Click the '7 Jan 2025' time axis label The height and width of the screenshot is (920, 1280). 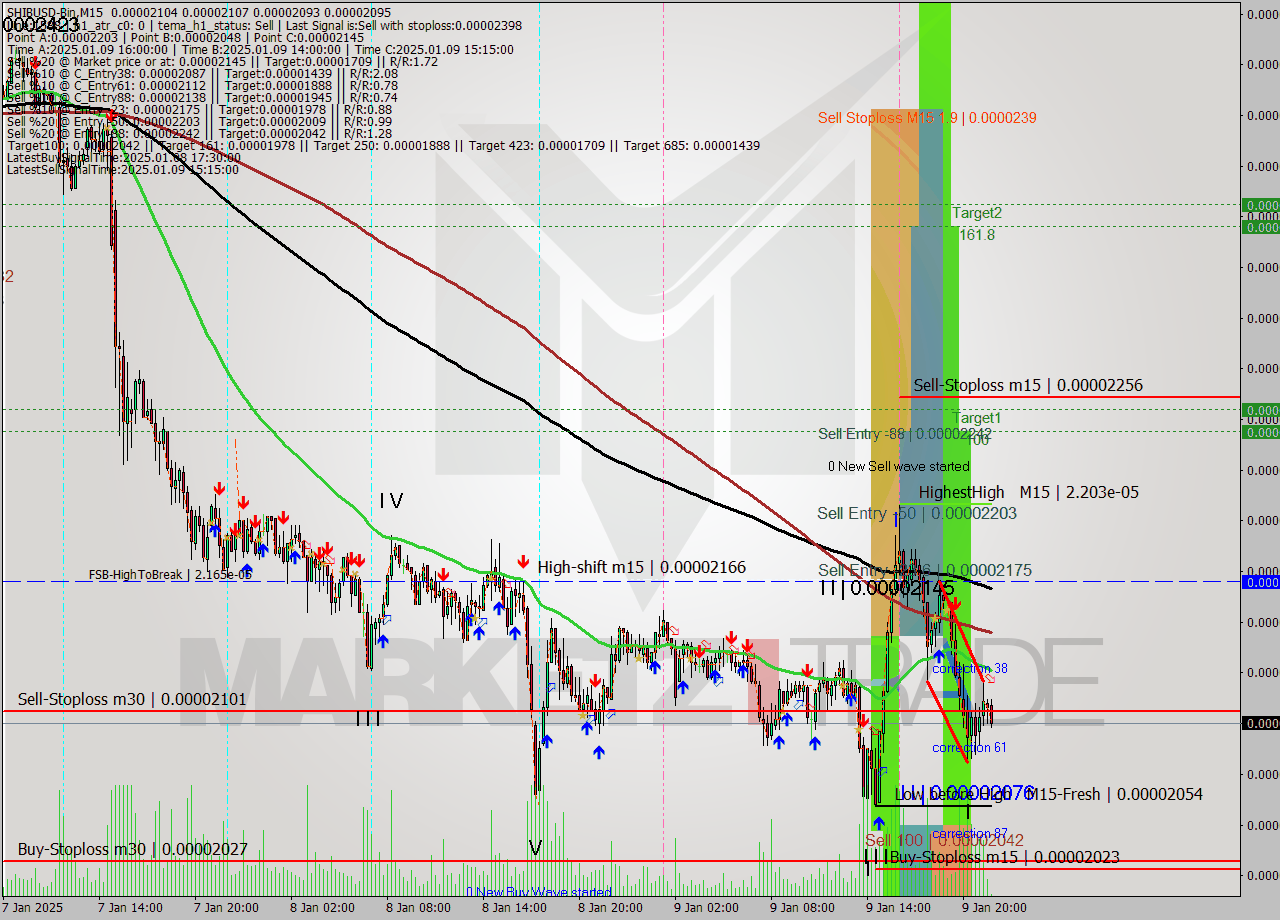(x=32, y=908)
